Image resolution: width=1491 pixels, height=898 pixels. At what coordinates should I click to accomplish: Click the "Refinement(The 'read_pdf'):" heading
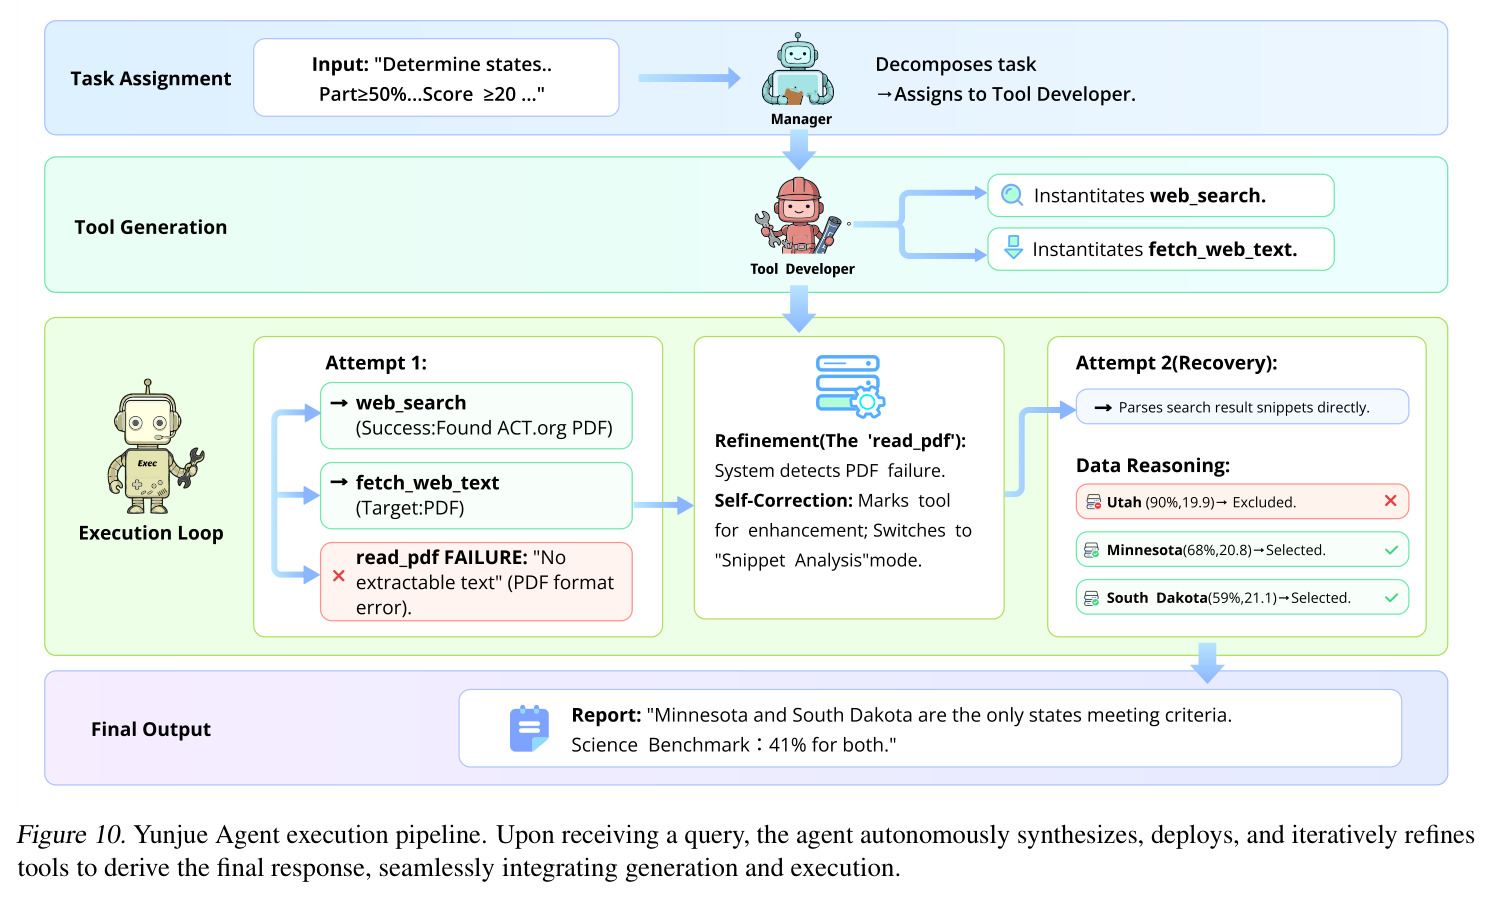coord(840,441)
